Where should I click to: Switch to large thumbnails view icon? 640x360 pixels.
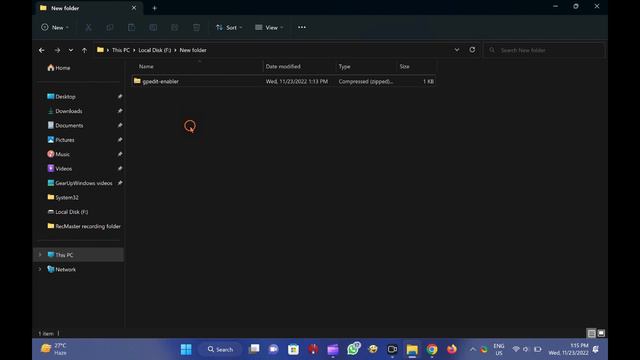pyautogui.click(x=601, y=333)
